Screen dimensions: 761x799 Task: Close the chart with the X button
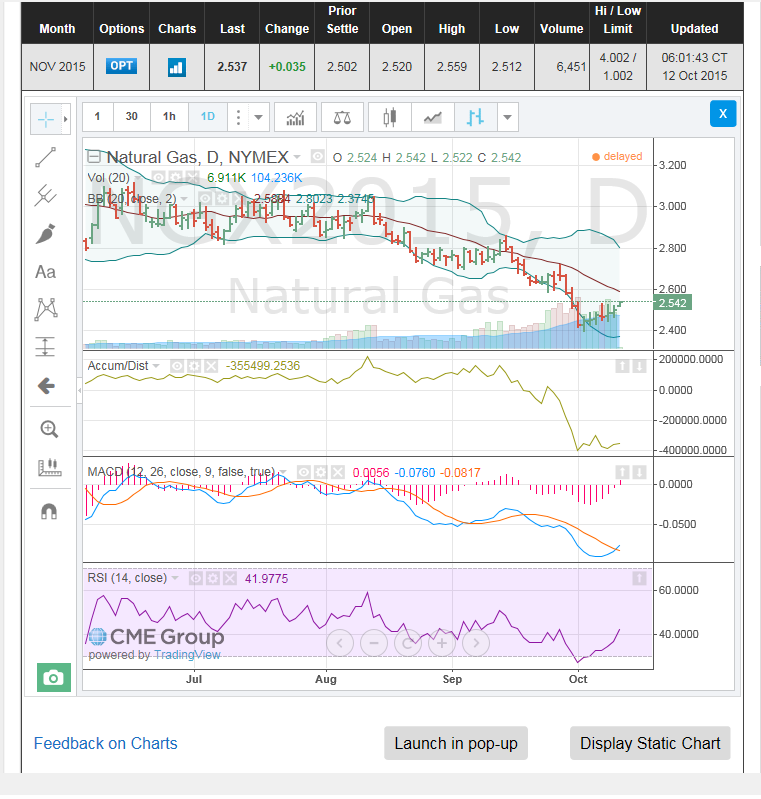click(x=722, y=113)
